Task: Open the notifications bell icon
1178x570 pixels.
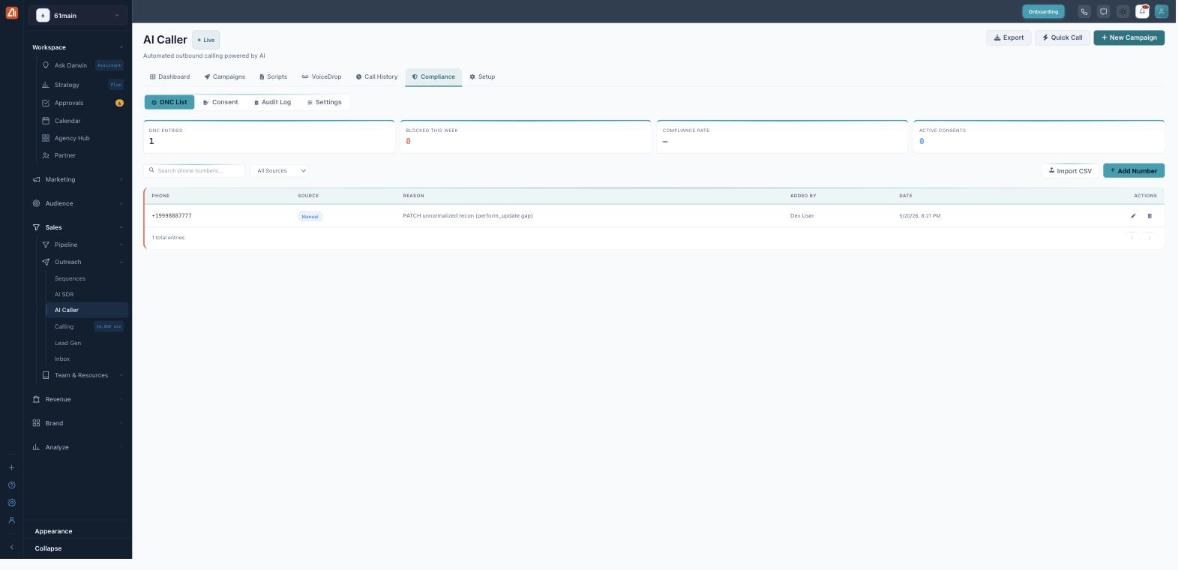Action: coord(1142,11)
